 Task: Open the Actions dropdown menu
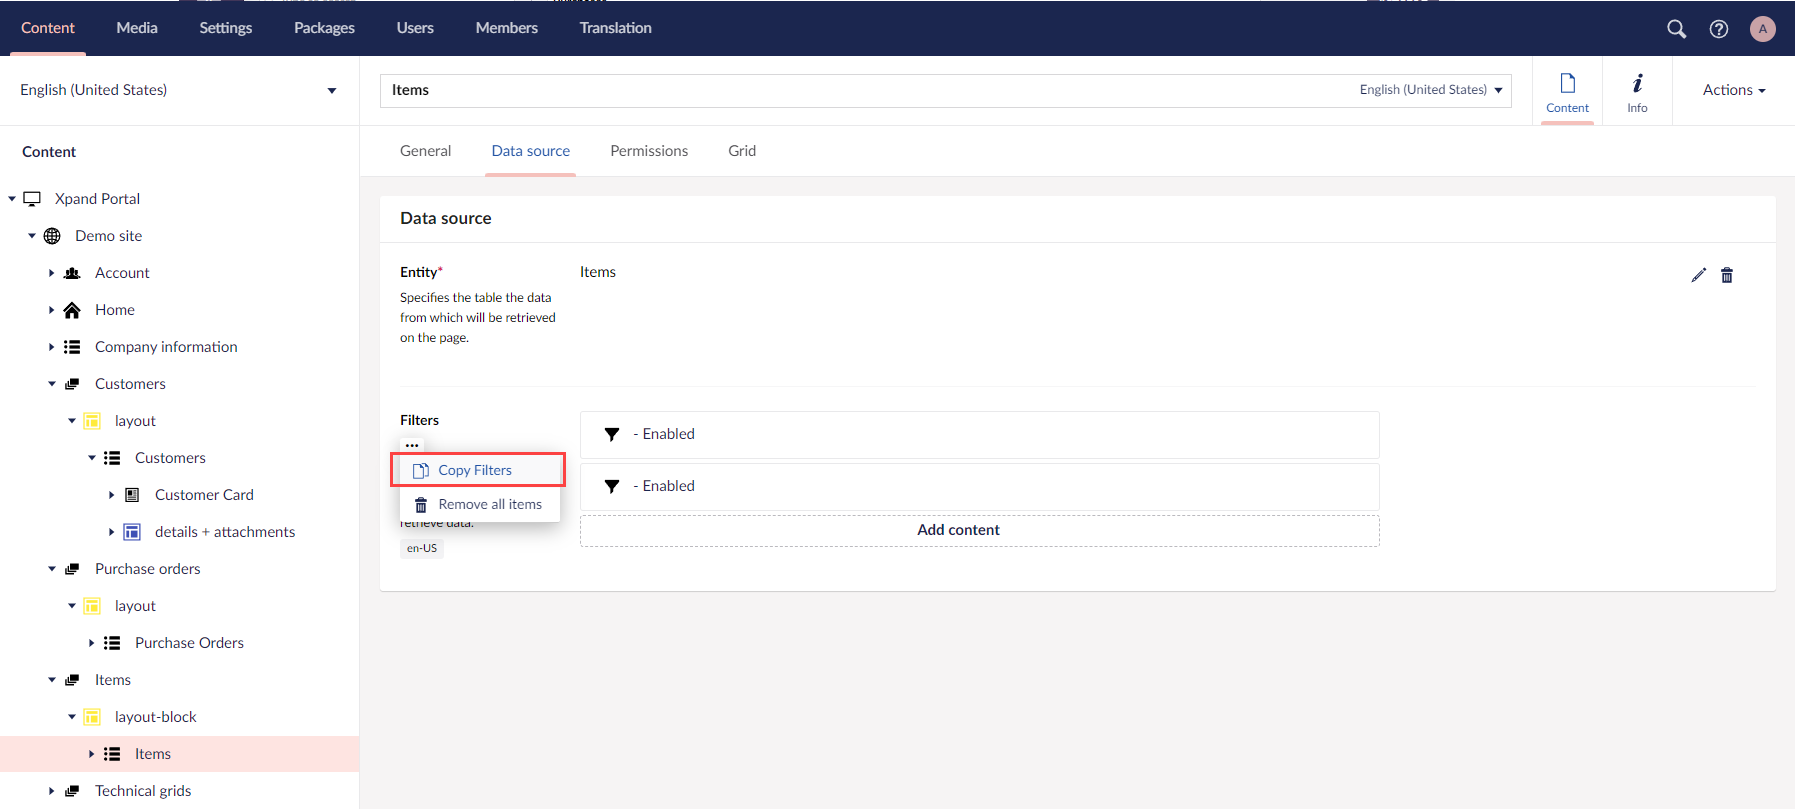1733,90
